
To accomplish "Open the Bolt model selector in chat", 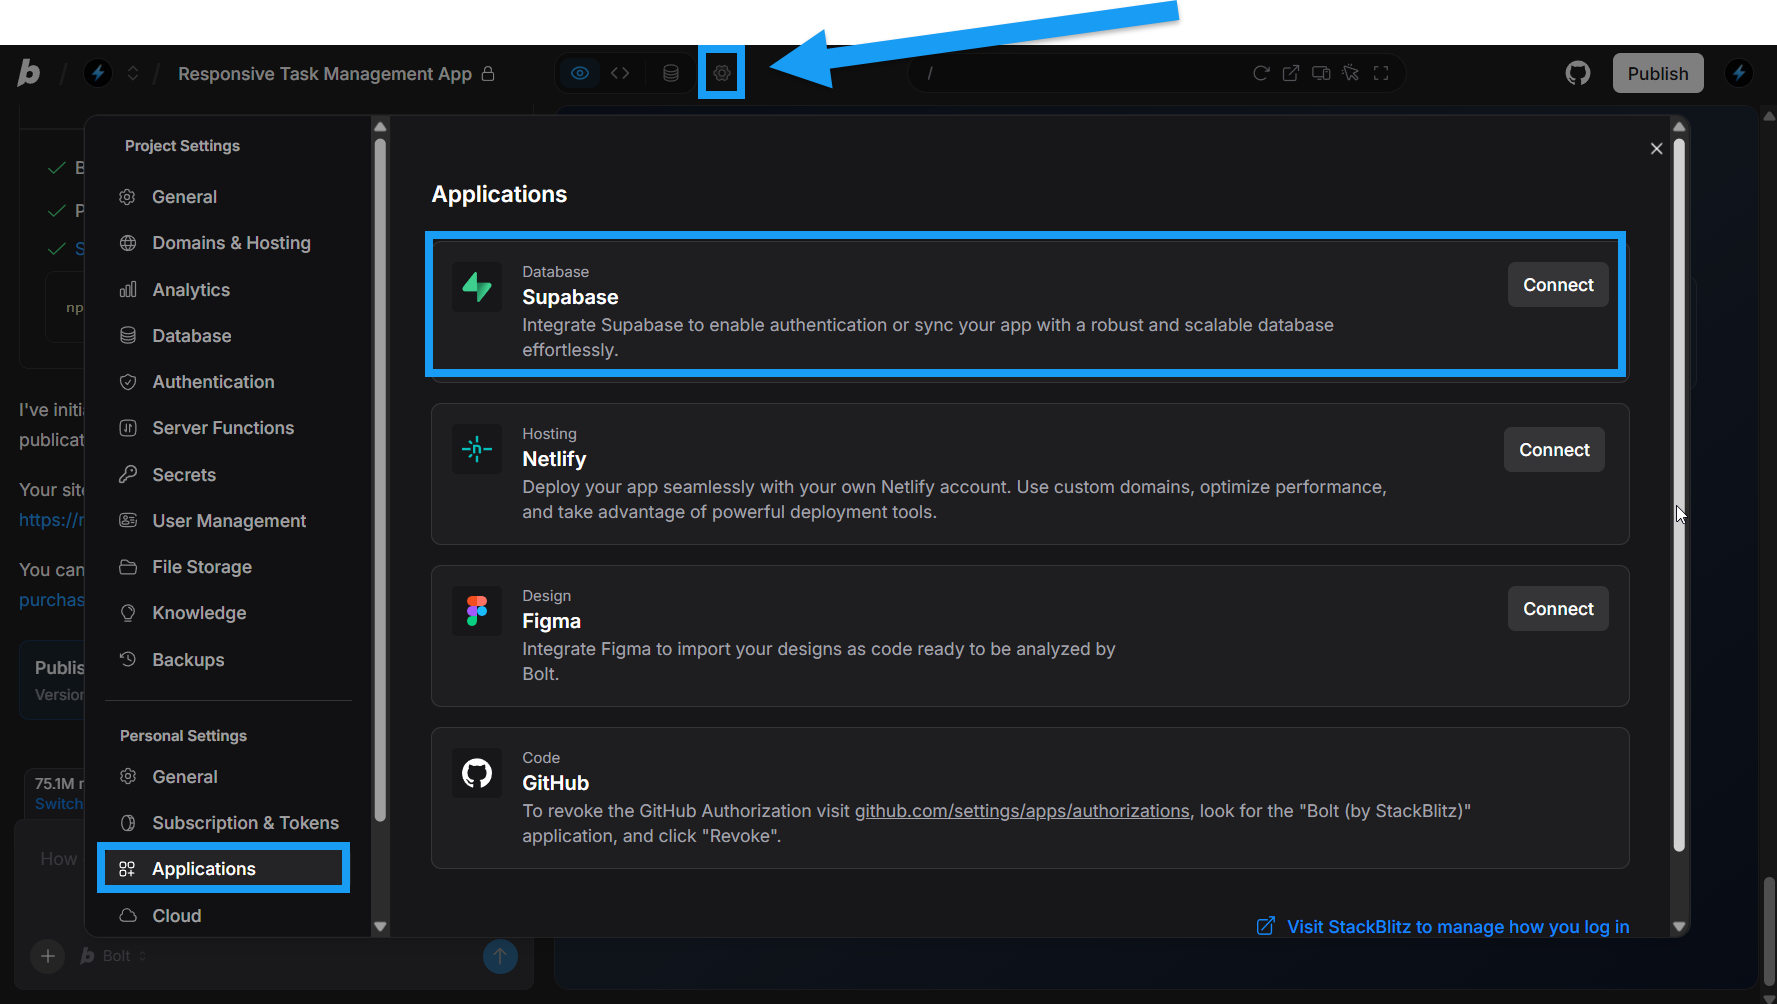I will tap(113, 956).
